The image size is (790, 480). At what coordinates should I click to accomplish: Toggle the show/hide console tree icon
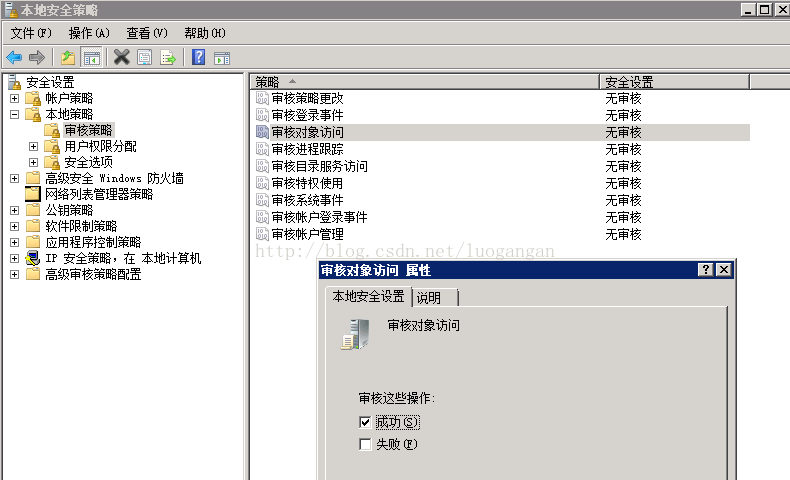(x=92, y=58)
